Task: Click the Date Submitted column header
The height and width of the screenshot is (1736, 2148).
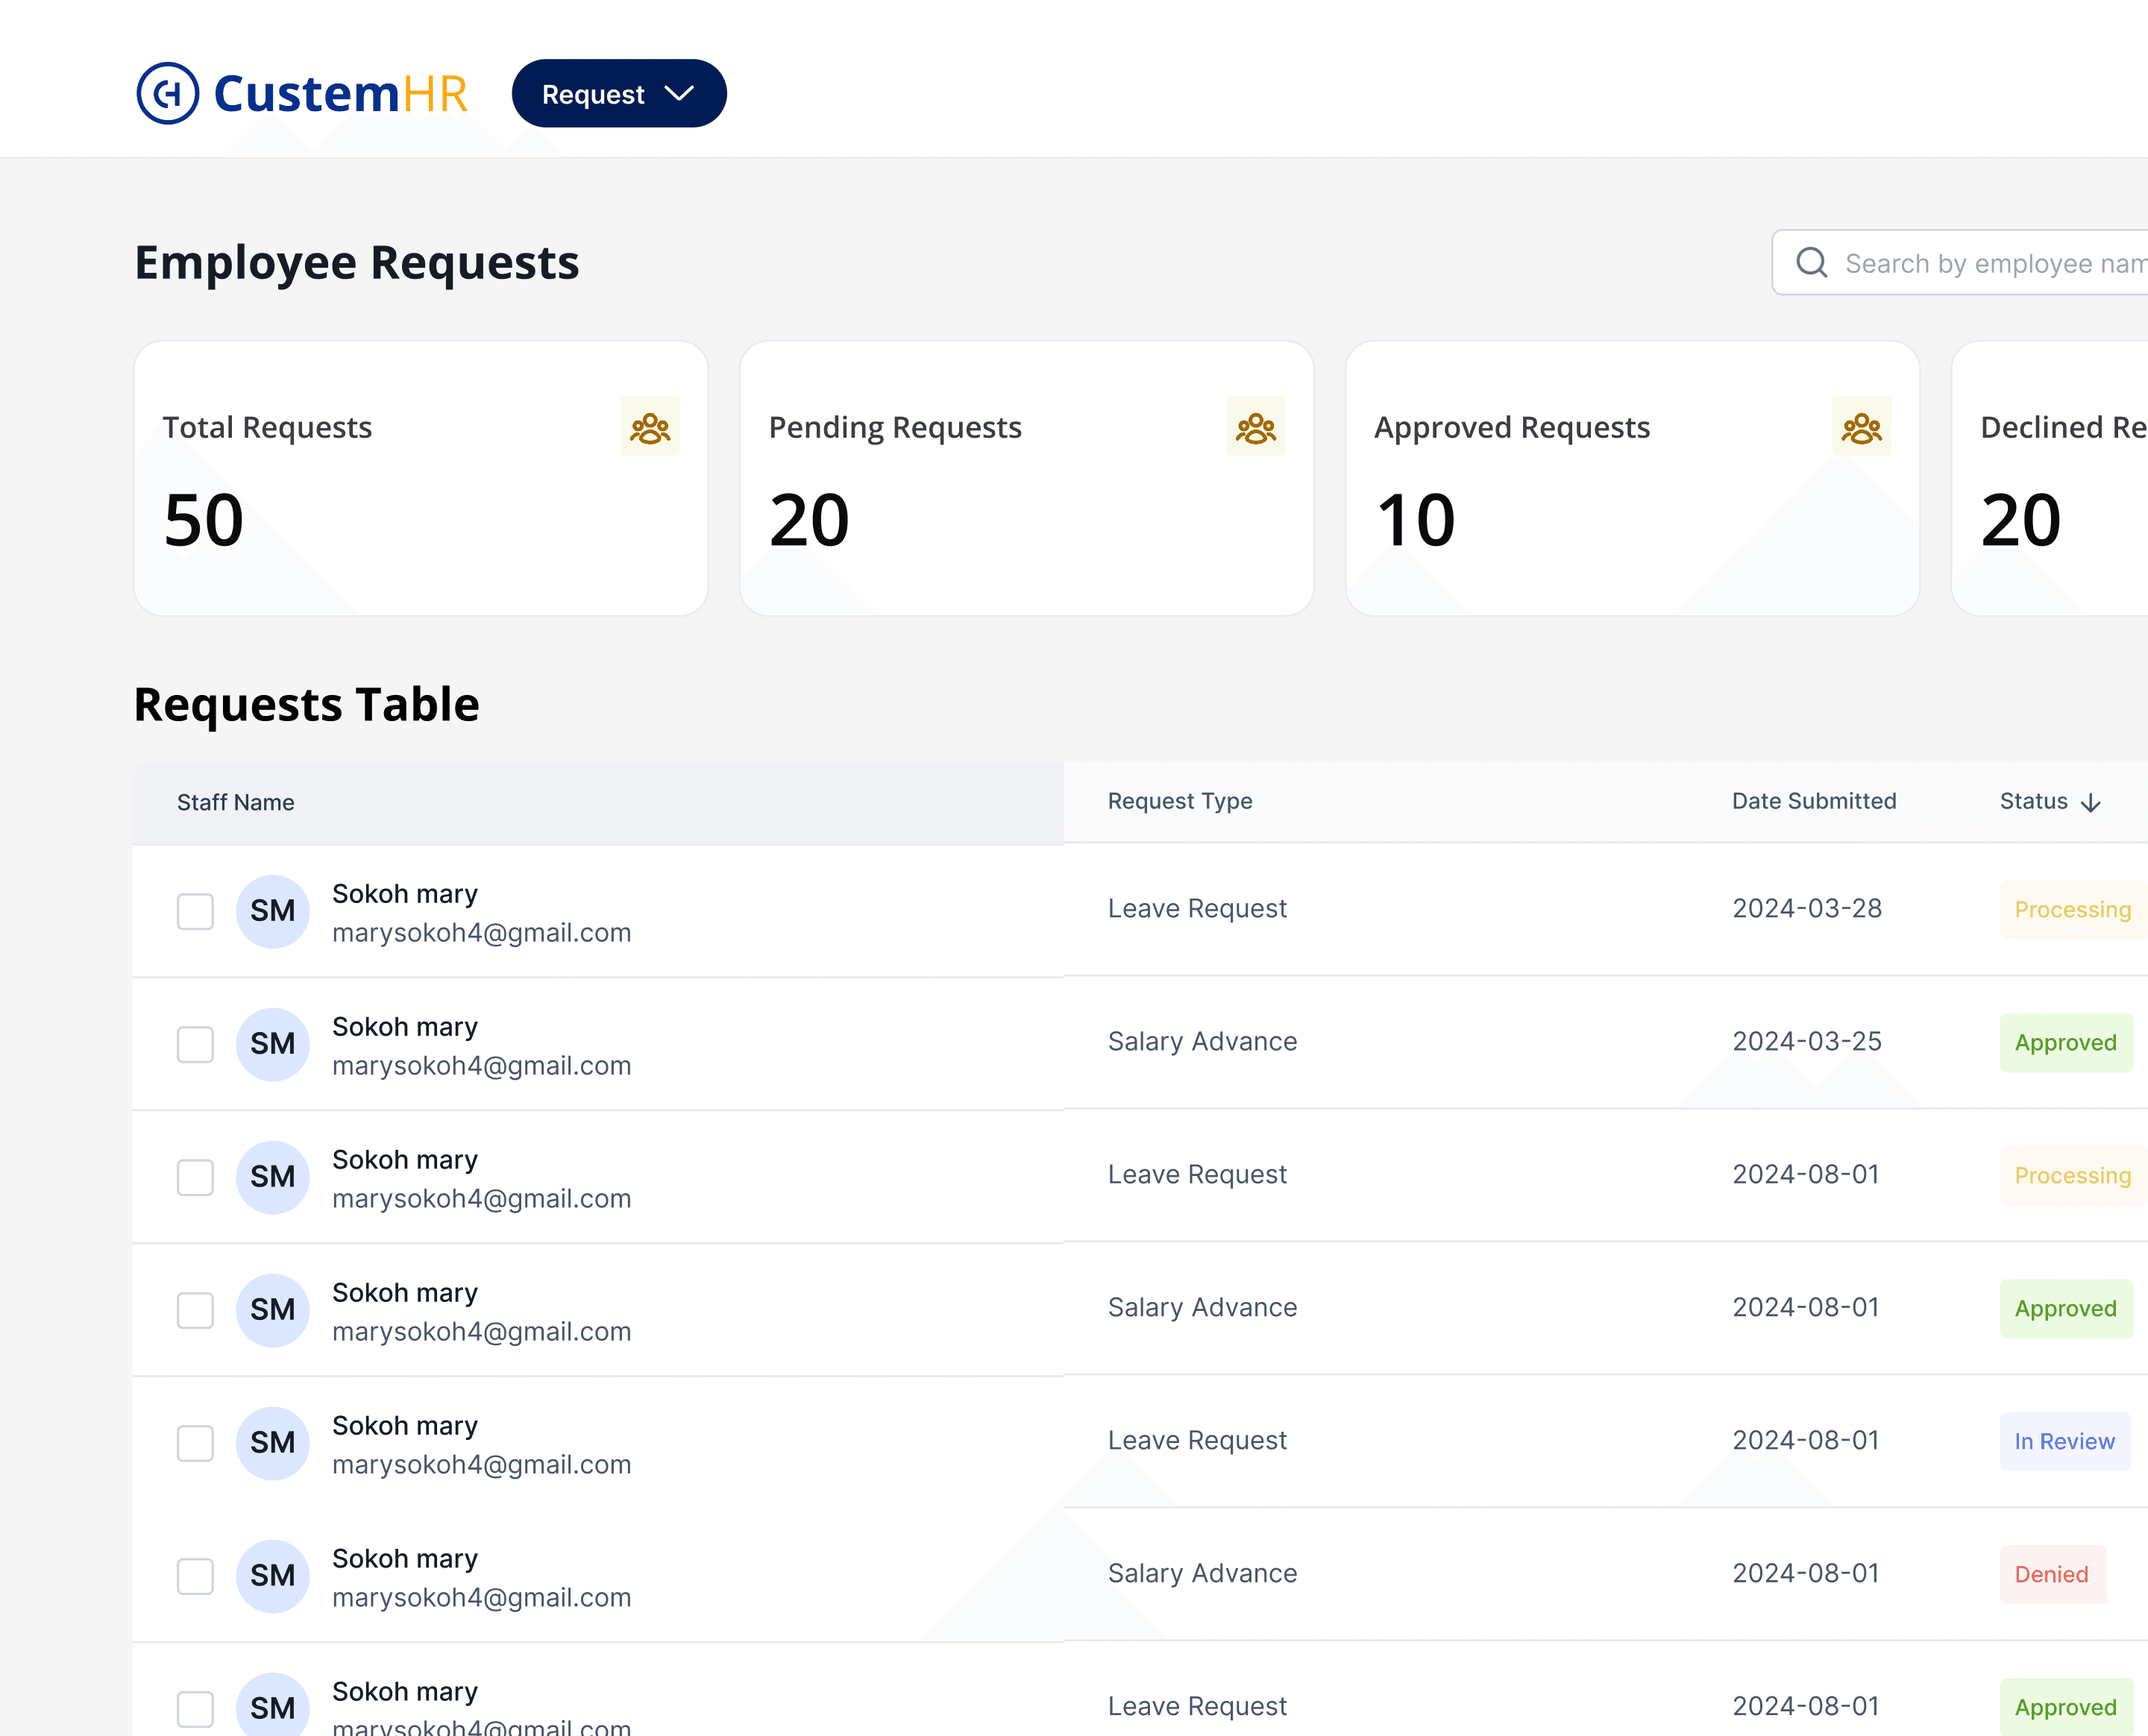Action: point(1813,801)
